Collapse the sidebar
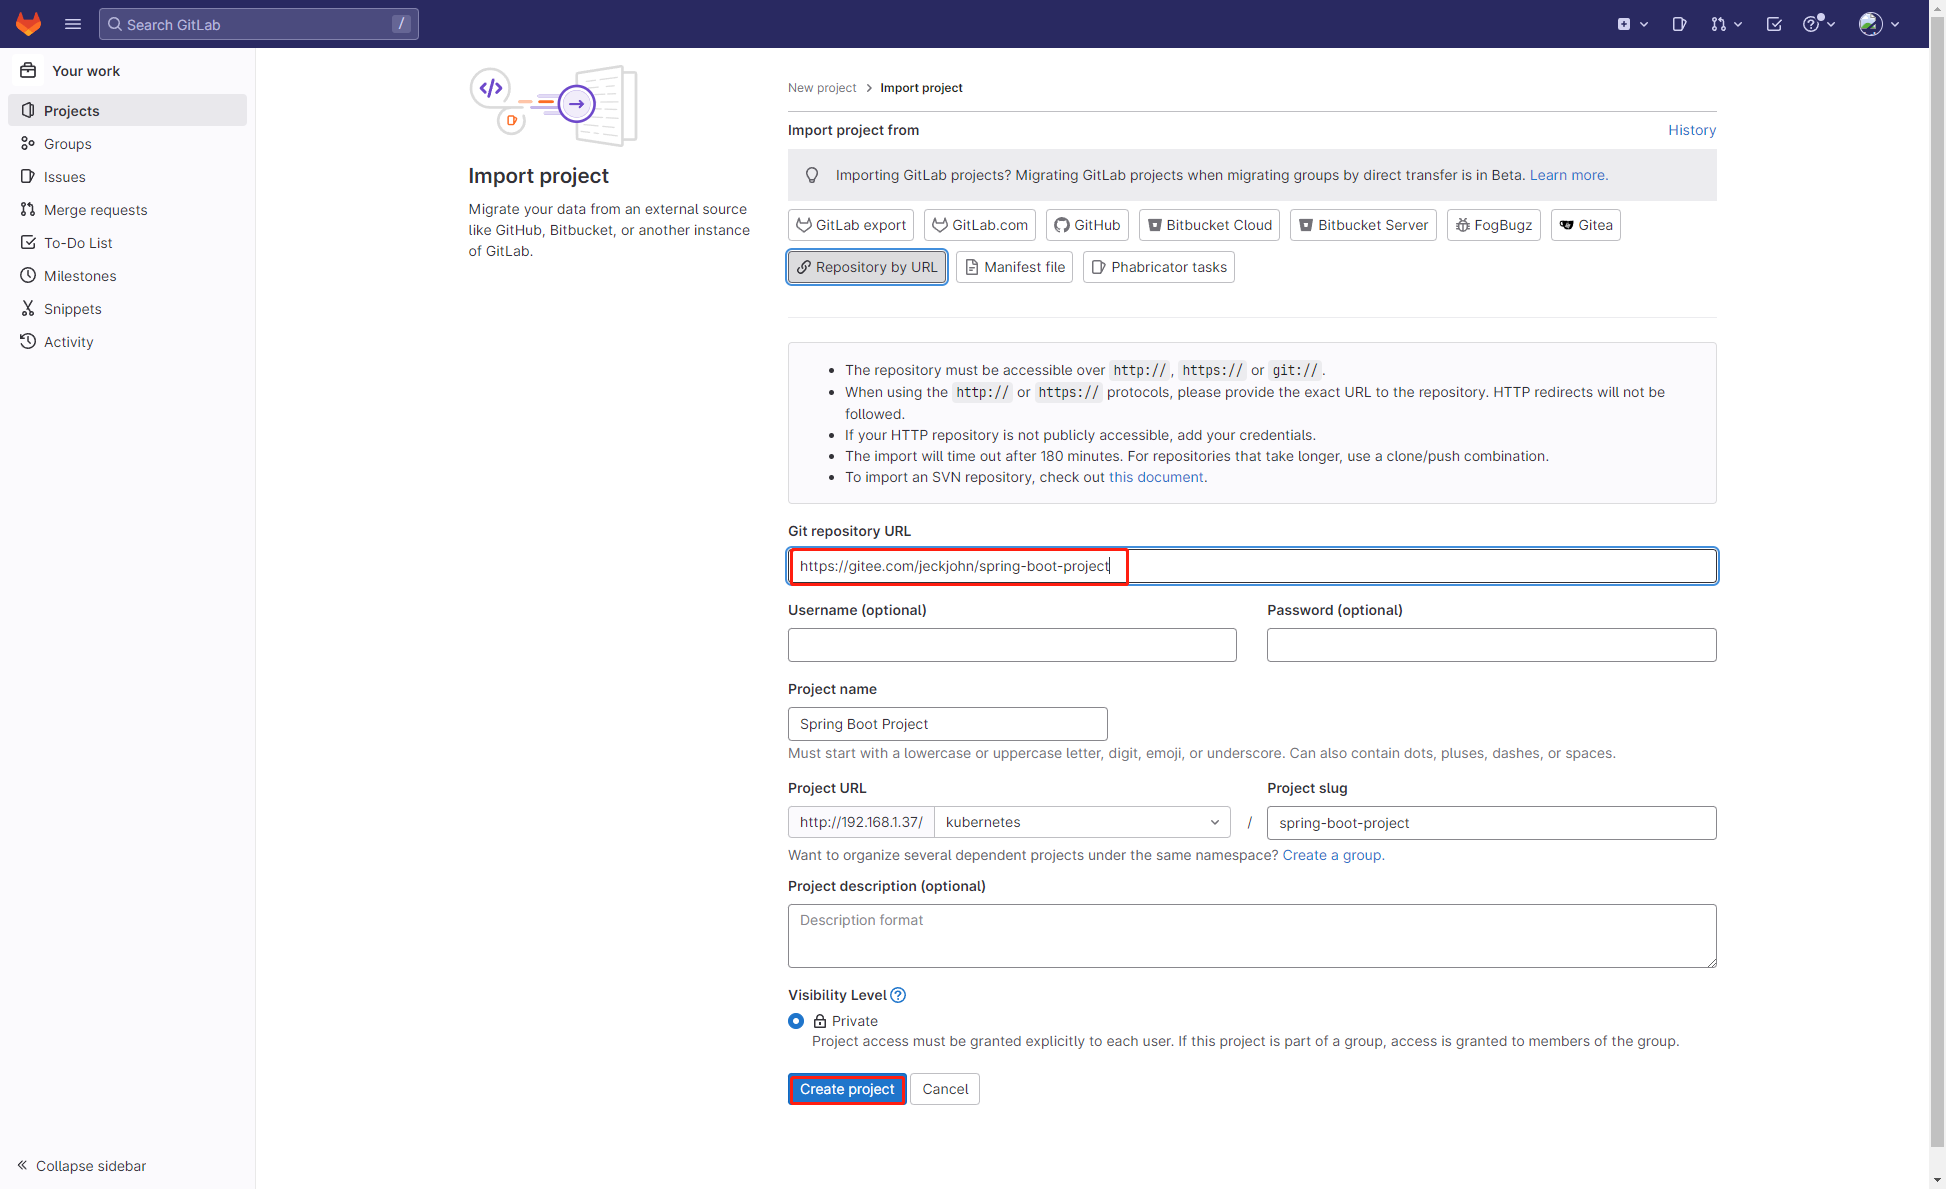This screenshot has height=1189, width=1946. pos(82,1166)
